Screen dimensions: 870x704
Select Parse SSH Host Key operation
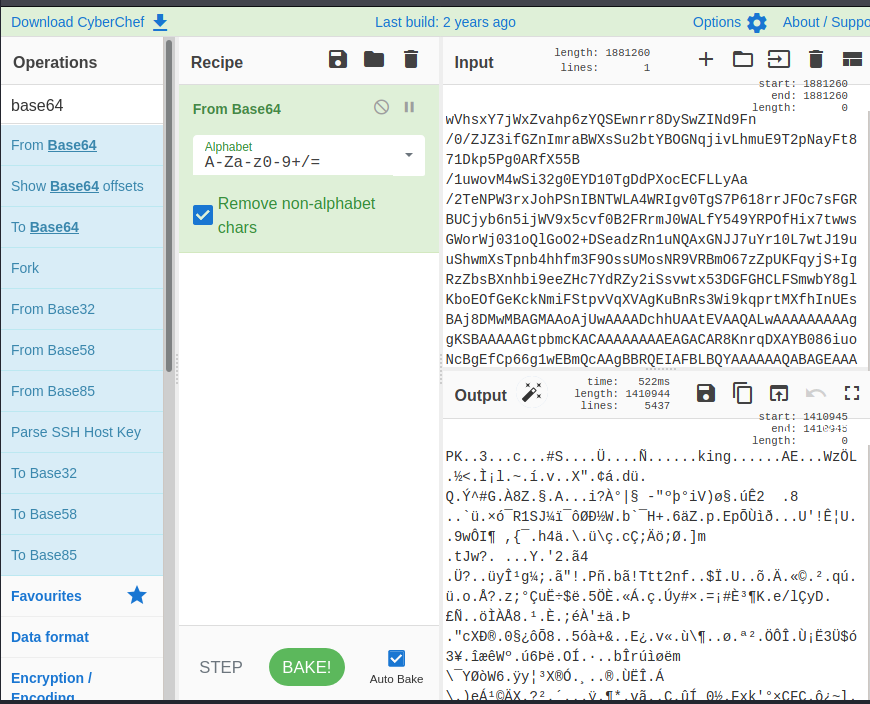point(82,433)
